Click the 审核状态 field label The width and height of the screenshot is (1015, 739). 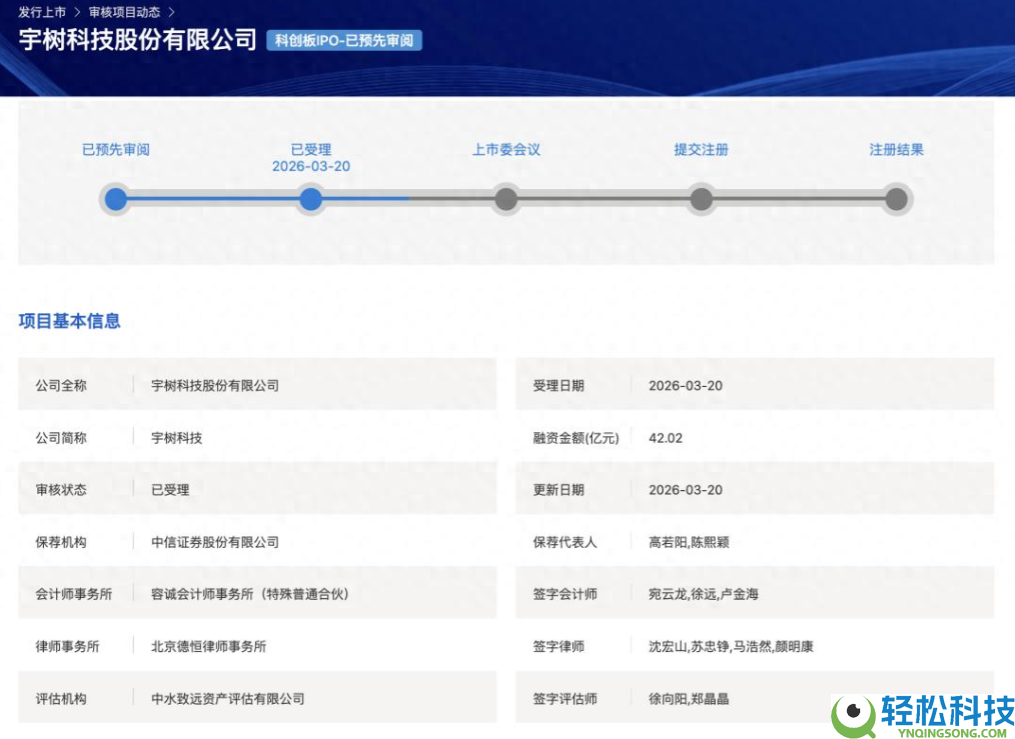[61, 490]
